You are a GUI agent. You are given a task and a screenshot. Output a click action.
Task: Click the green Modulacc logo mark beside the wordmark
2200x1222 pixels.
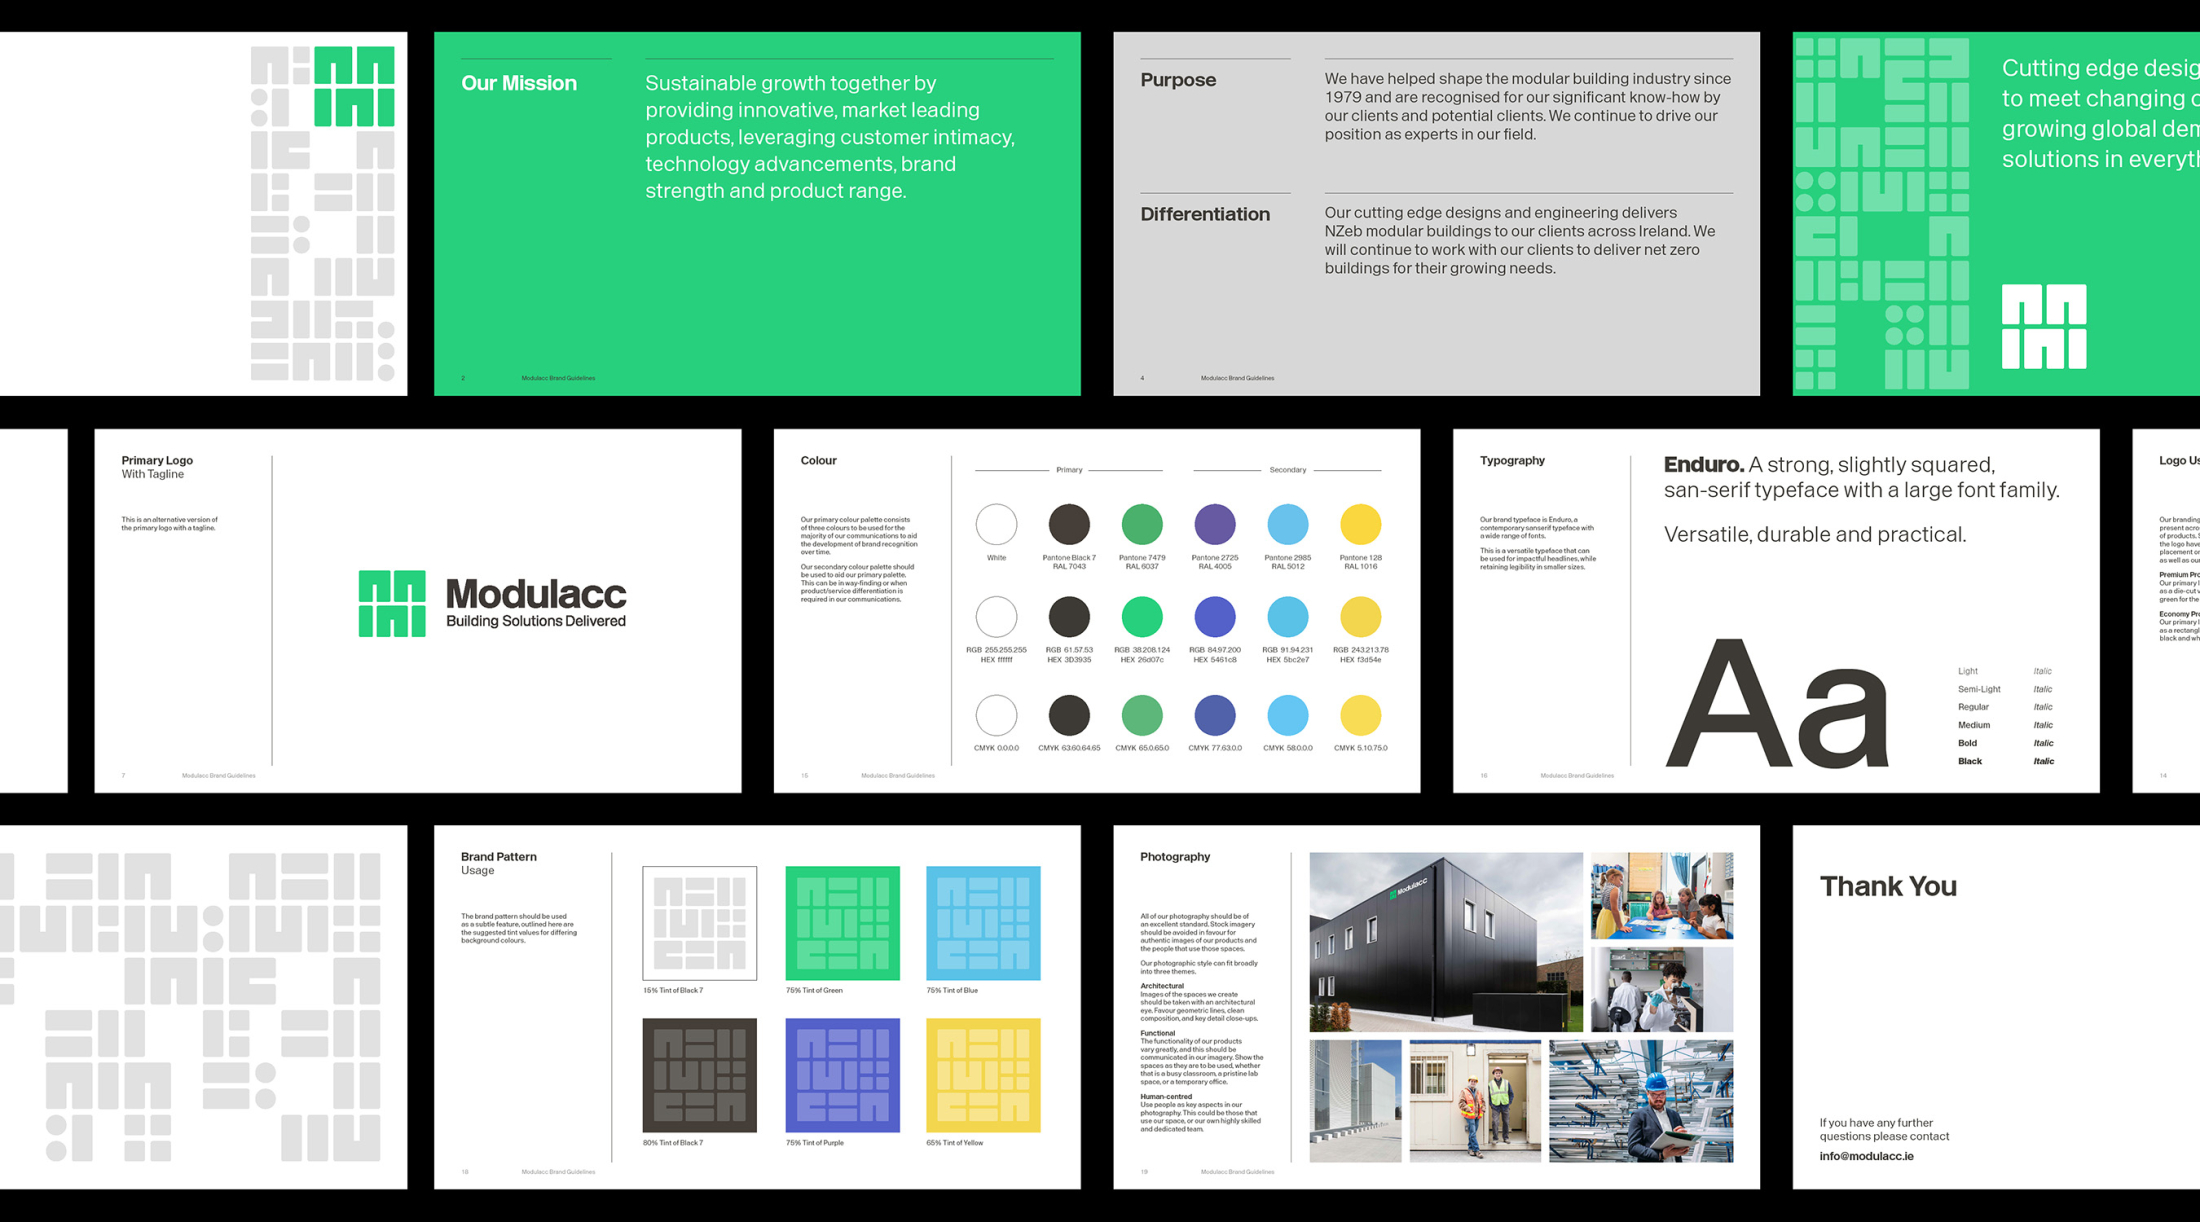point(392,603)
